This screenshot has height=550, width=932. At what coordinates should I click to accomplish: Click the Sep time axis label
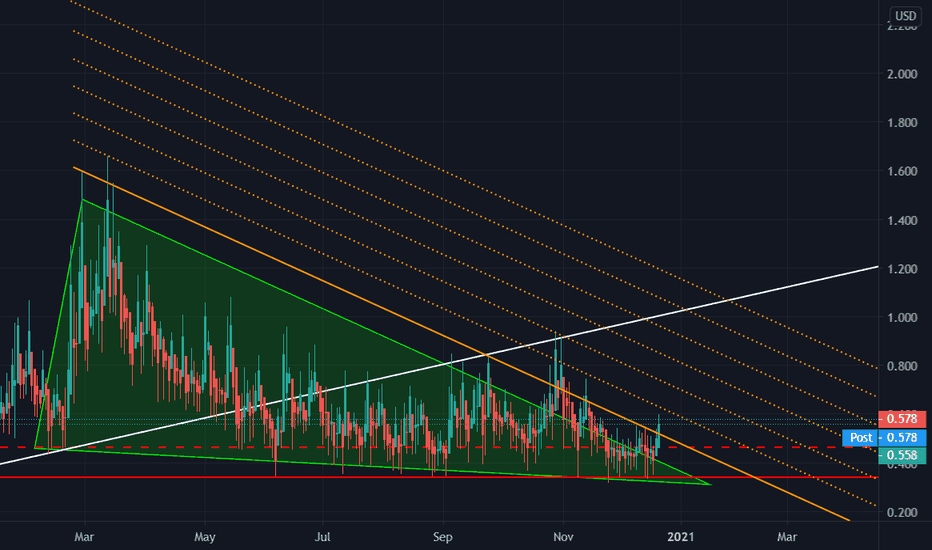pyautogui.click(x=443, y=537)
